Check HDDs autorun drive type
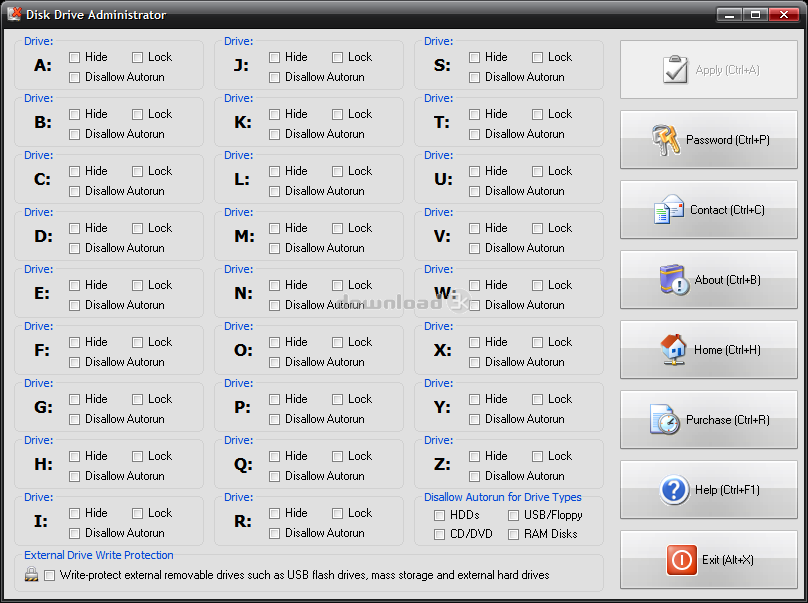Screen dimensions: 808x603 coord(440,515)
